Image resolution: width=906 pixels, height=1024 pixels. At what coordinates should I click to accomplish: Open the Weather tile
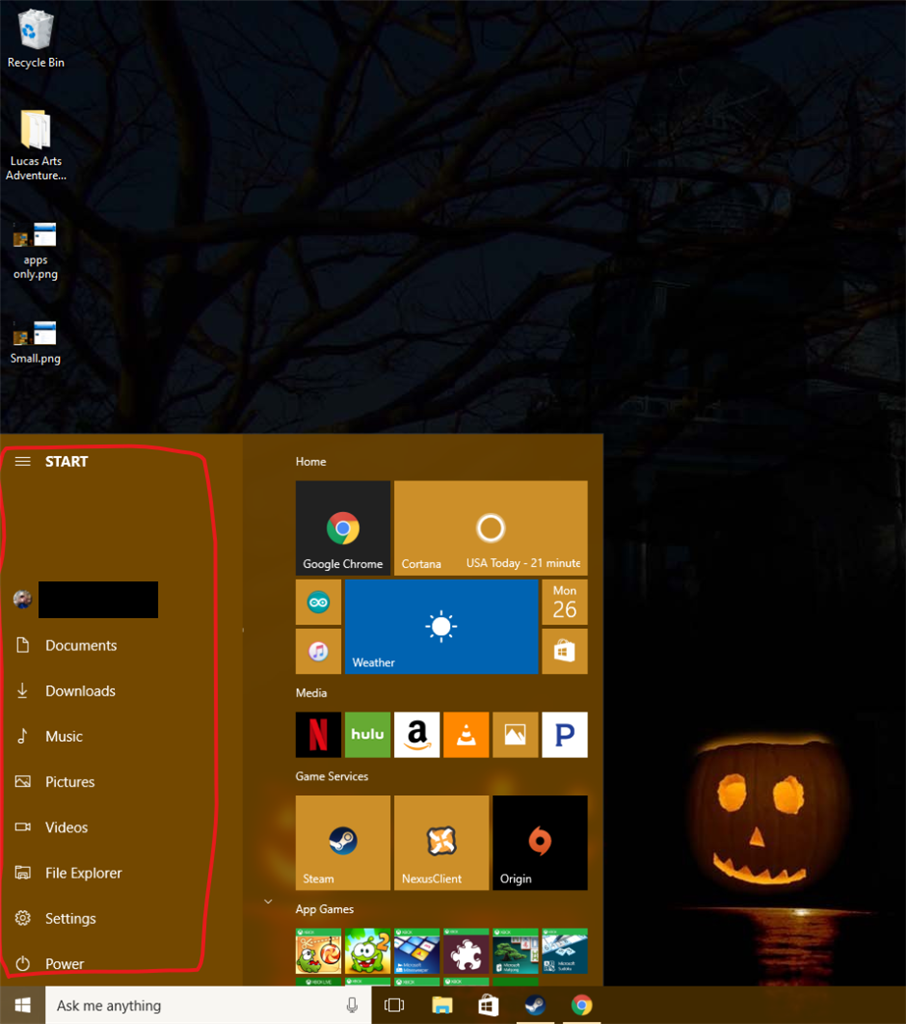(x=441, y=627)
